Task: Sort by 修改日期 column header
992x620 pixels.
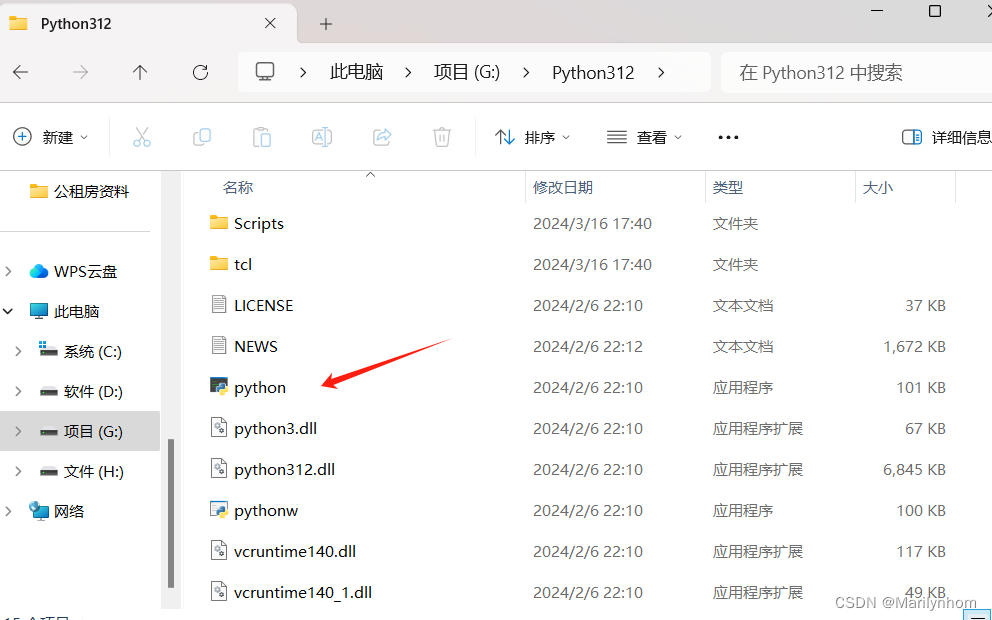Action: pos(562,187)
